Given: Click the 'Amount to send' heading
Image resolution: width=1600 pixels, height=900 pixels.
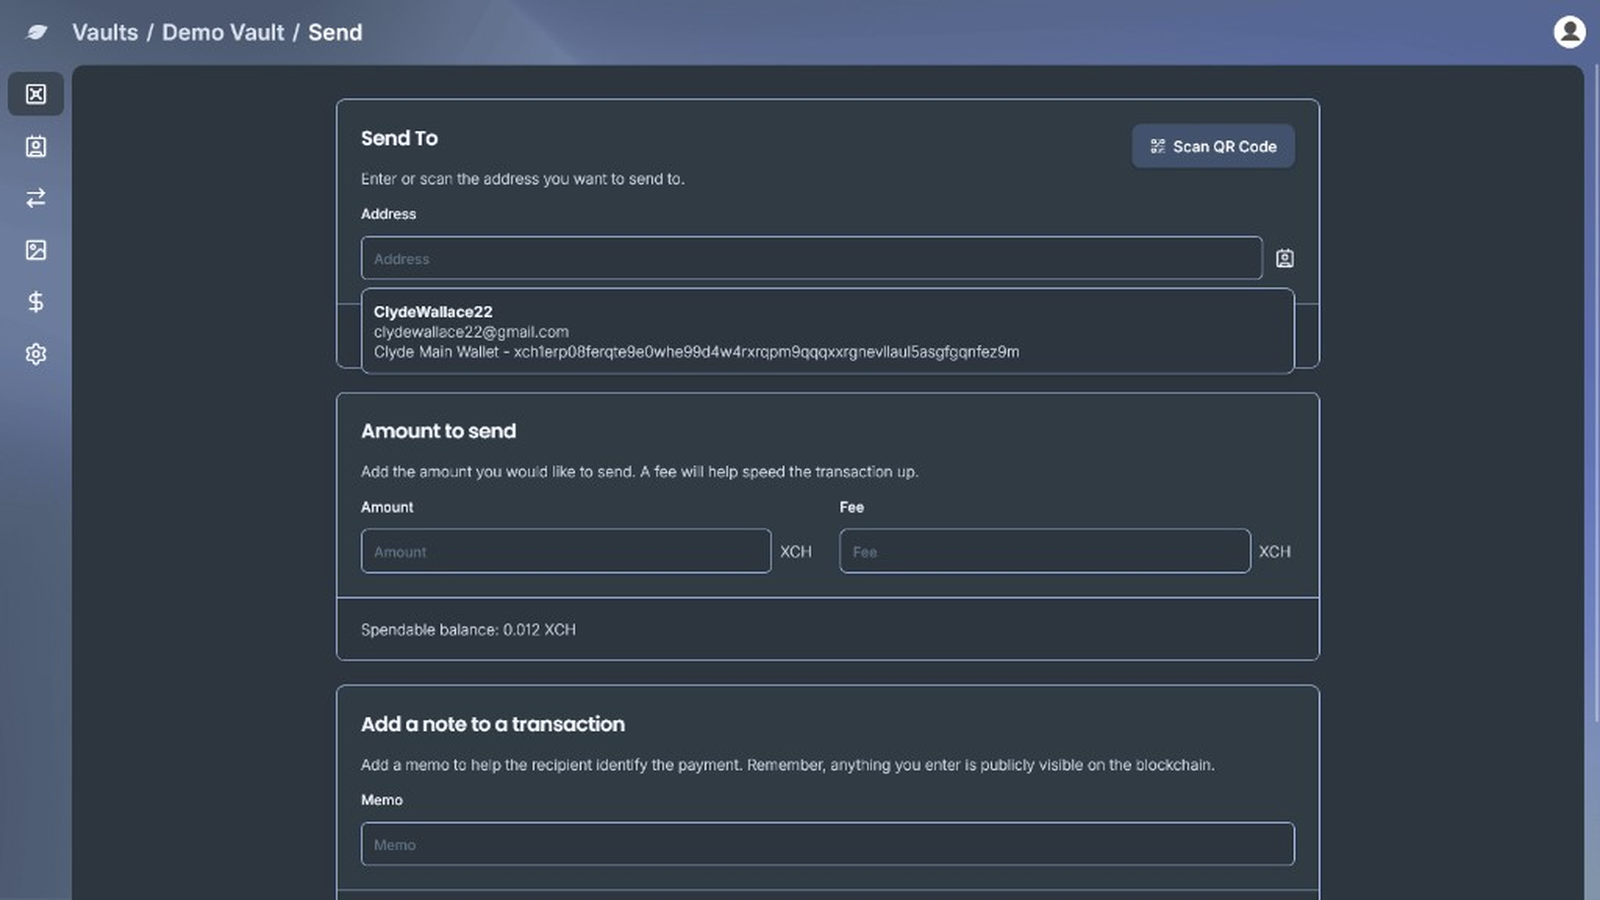Looking at the screenshot, I should (438, 431).
